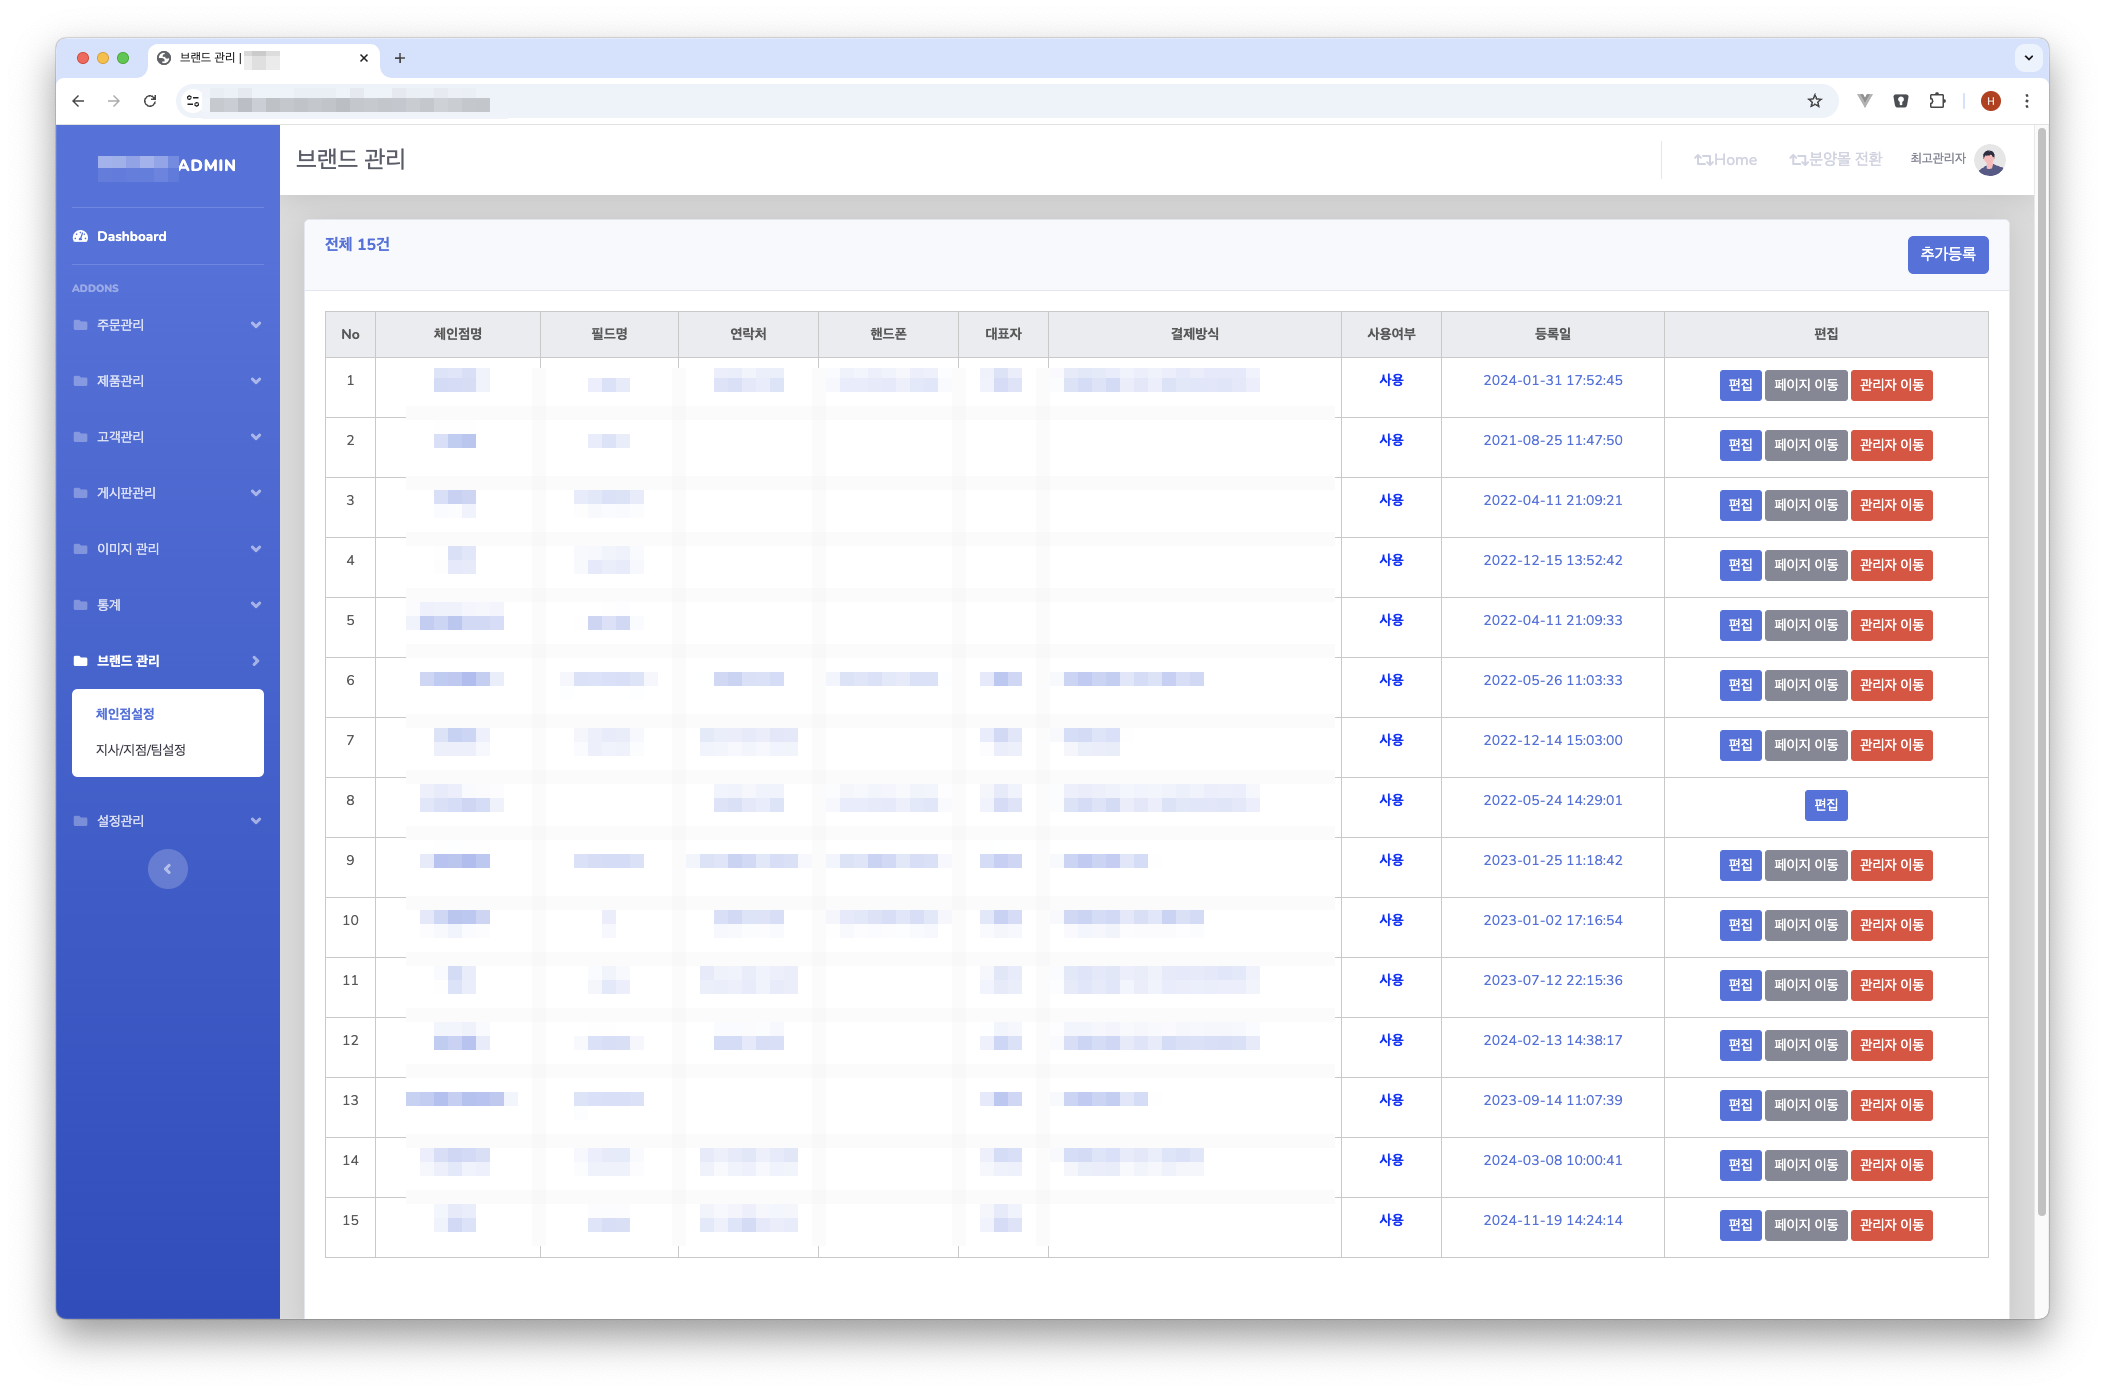
Task: Expand 고객관리 sidebar menu
Action: (x=168, y=437)
